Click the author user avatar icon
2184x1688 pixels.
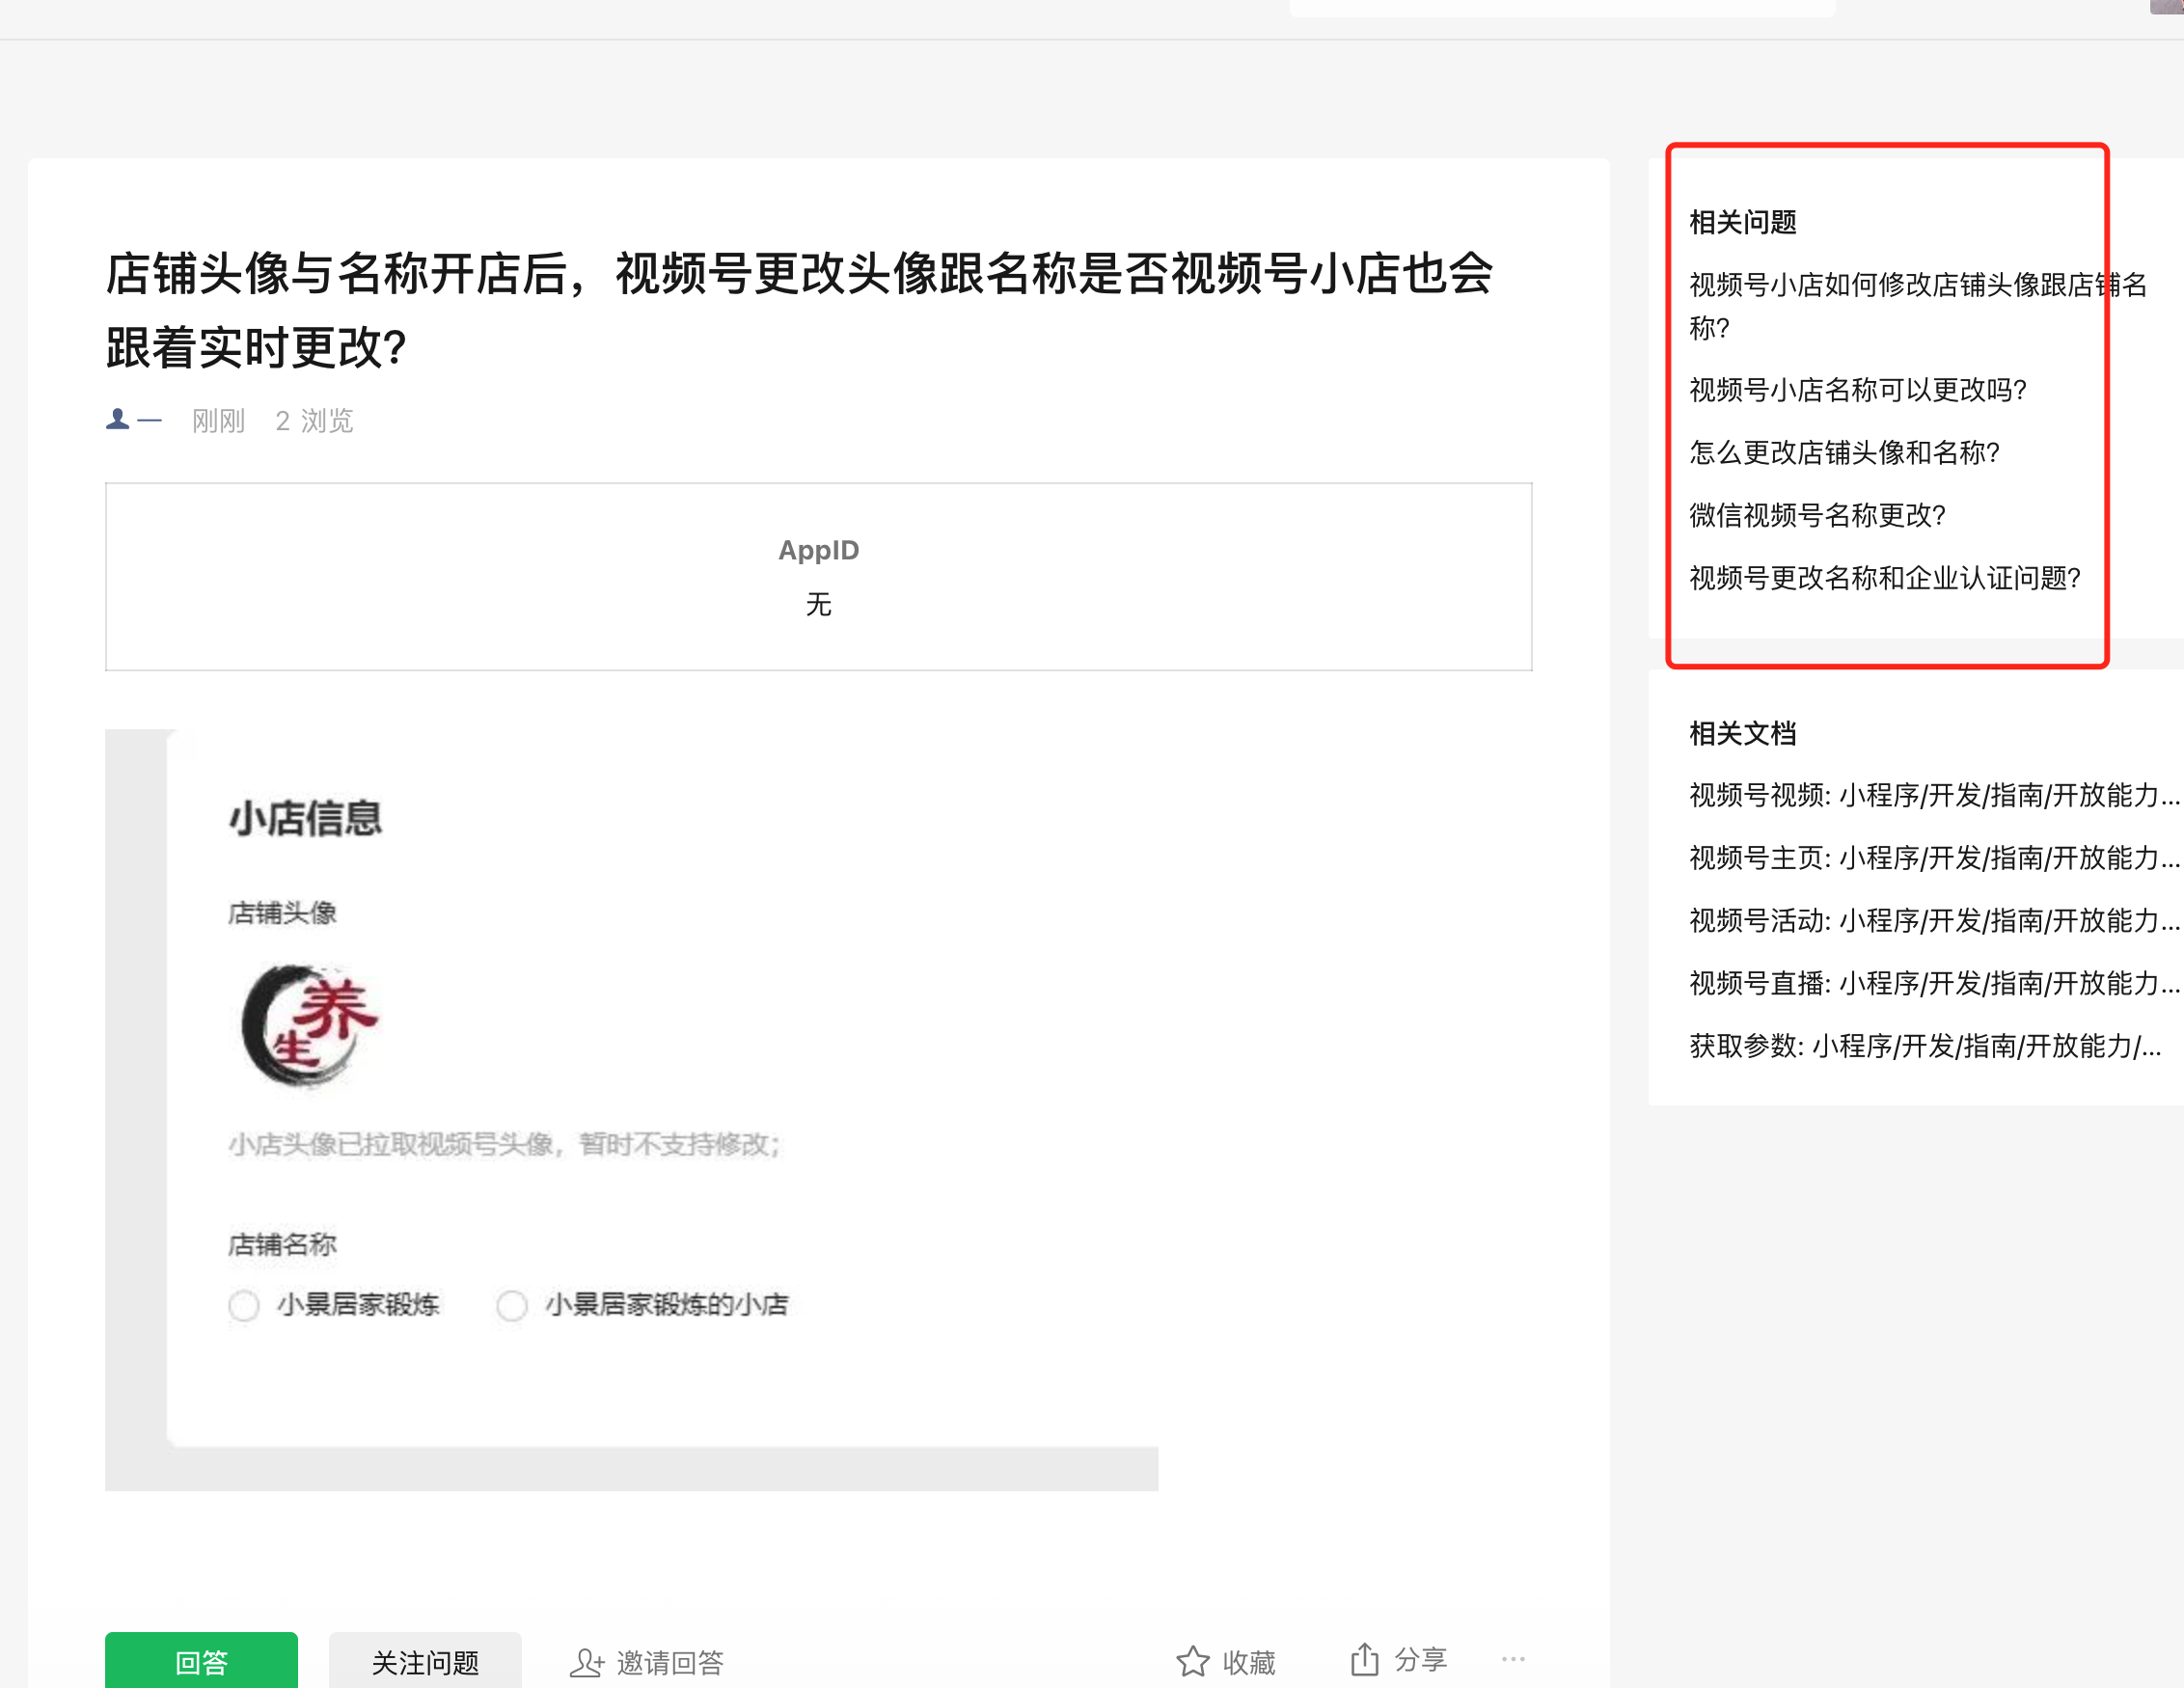click(118, 419)
